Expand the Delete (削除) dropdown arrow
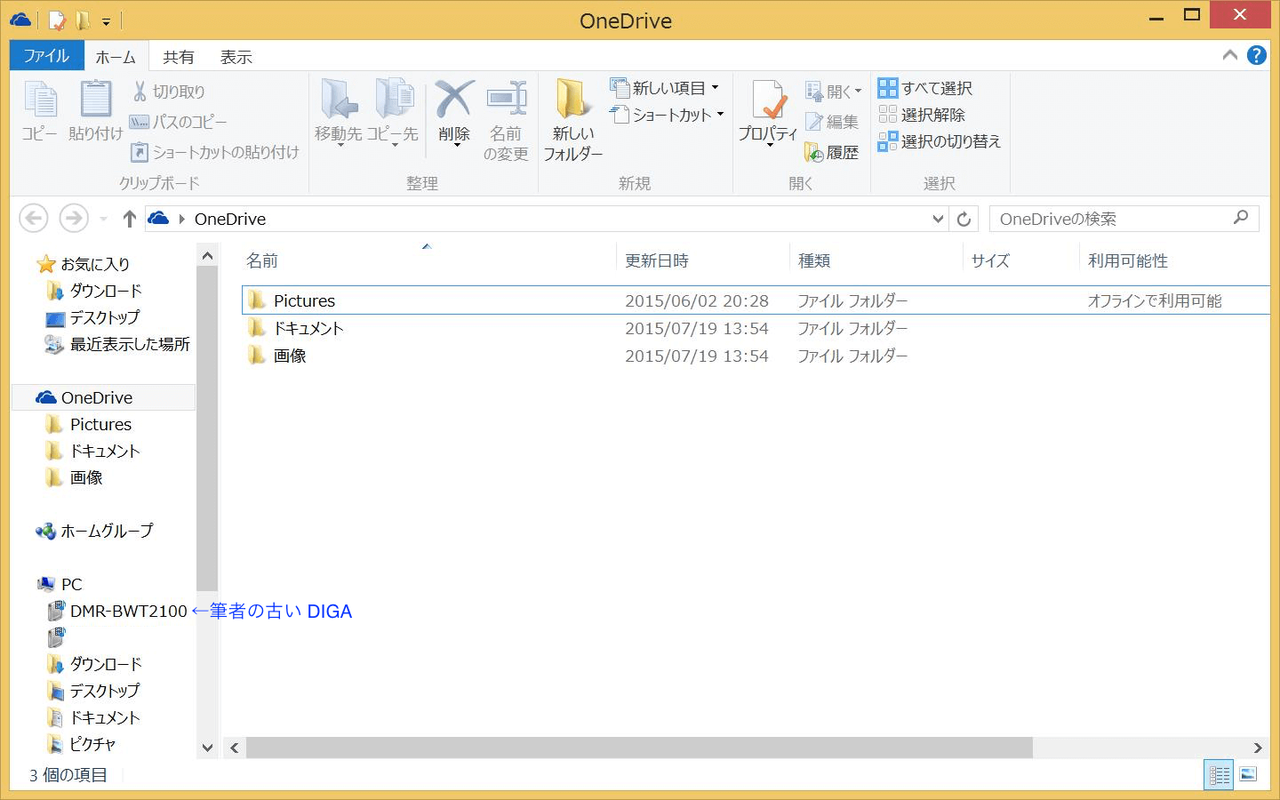Image resolution: width=1280 pixels, height=800 pixels. (x=455, y=145)
